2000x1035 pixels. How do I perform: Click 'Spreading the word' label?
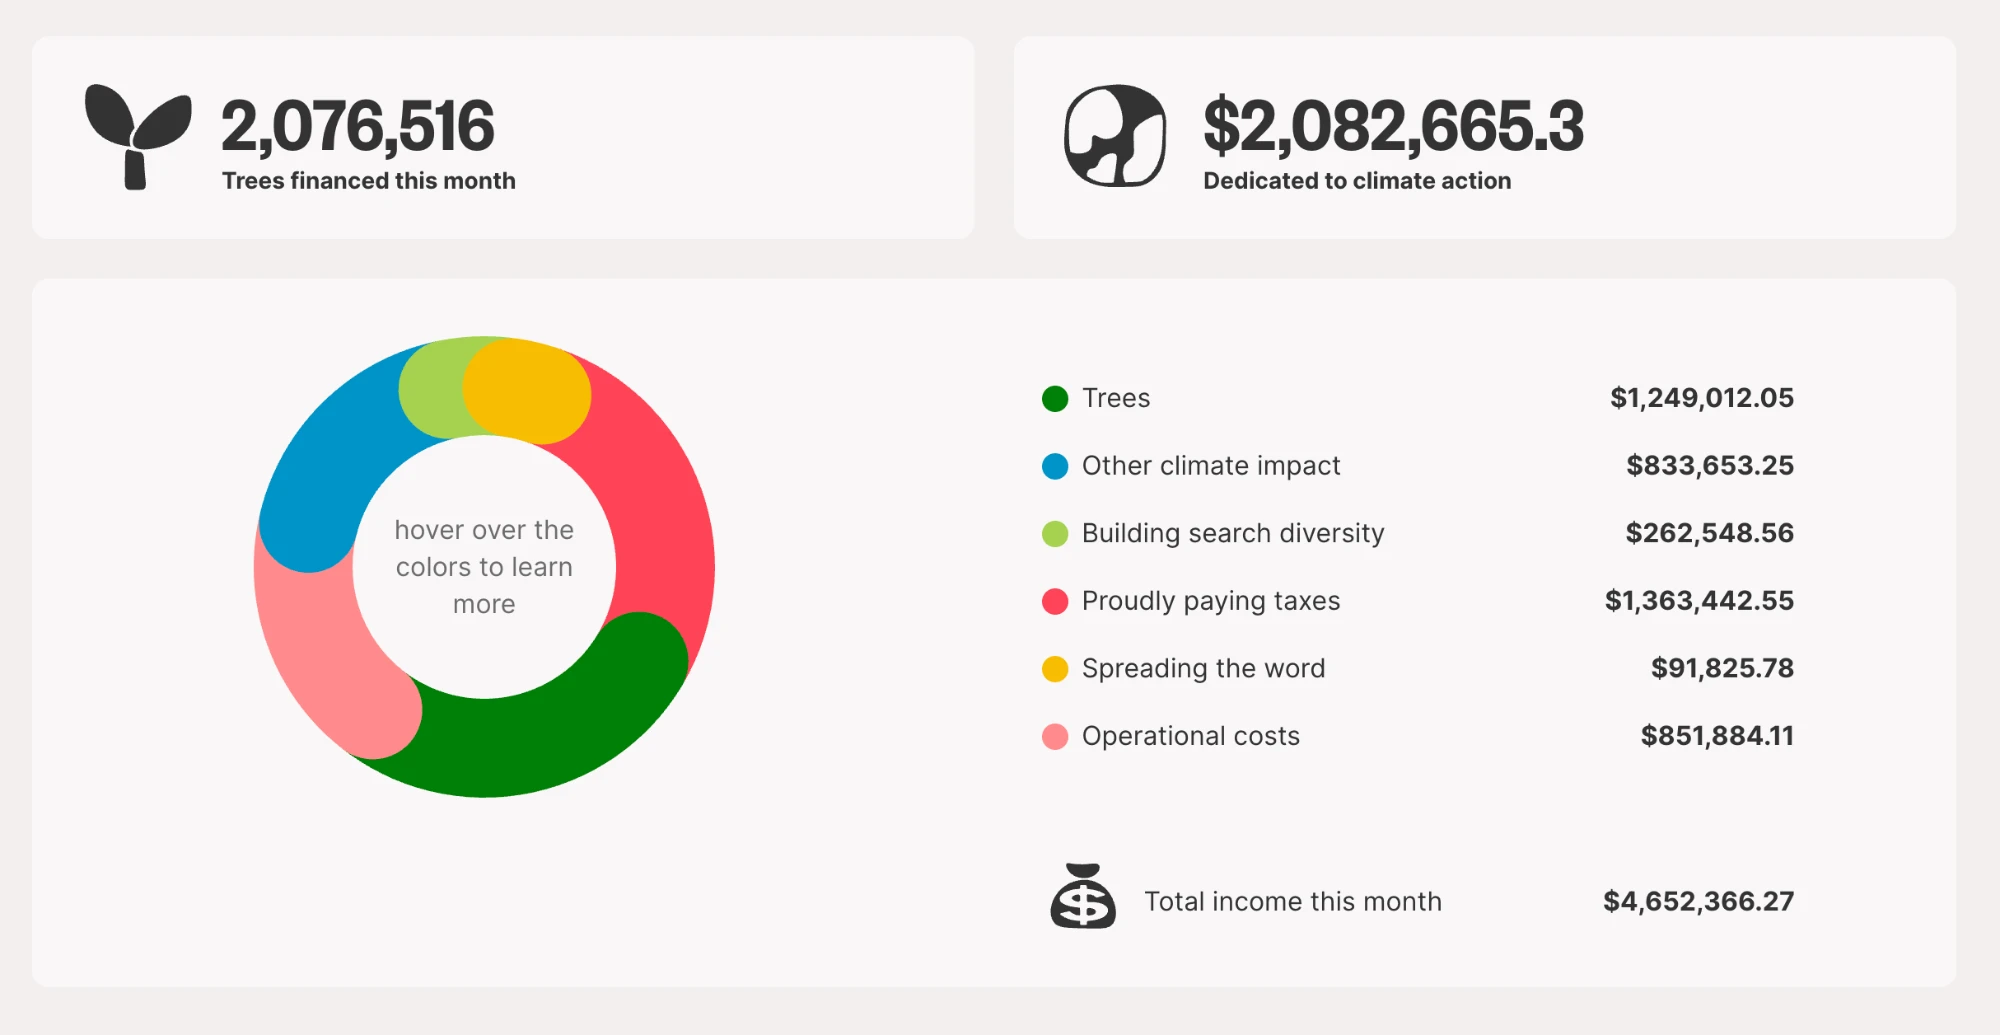click(x=1203, y=668)
